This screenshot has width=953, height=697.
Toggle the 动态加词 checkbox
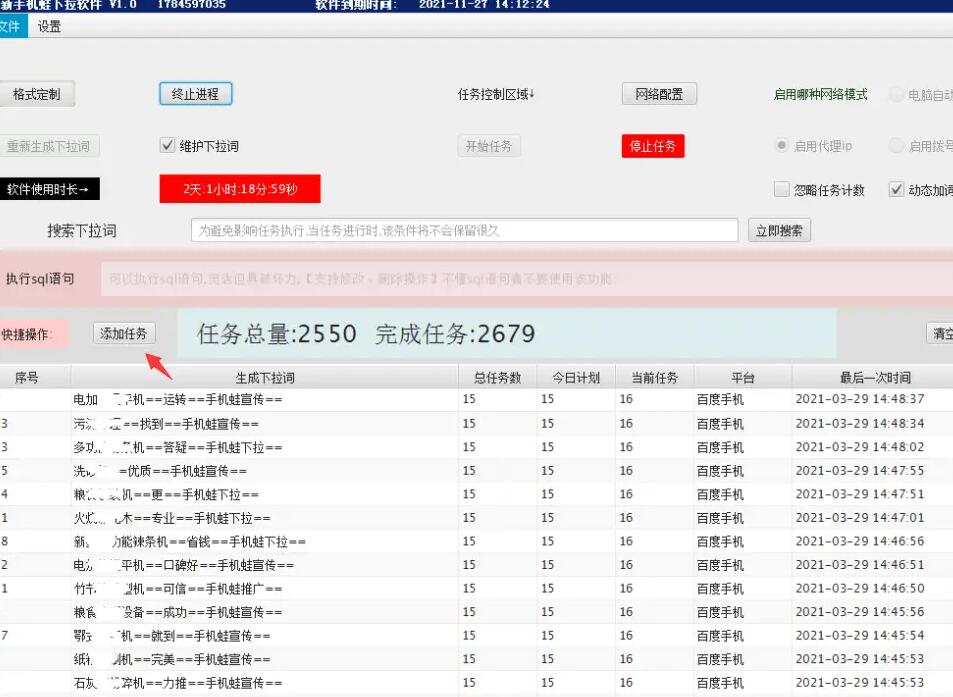896,190
